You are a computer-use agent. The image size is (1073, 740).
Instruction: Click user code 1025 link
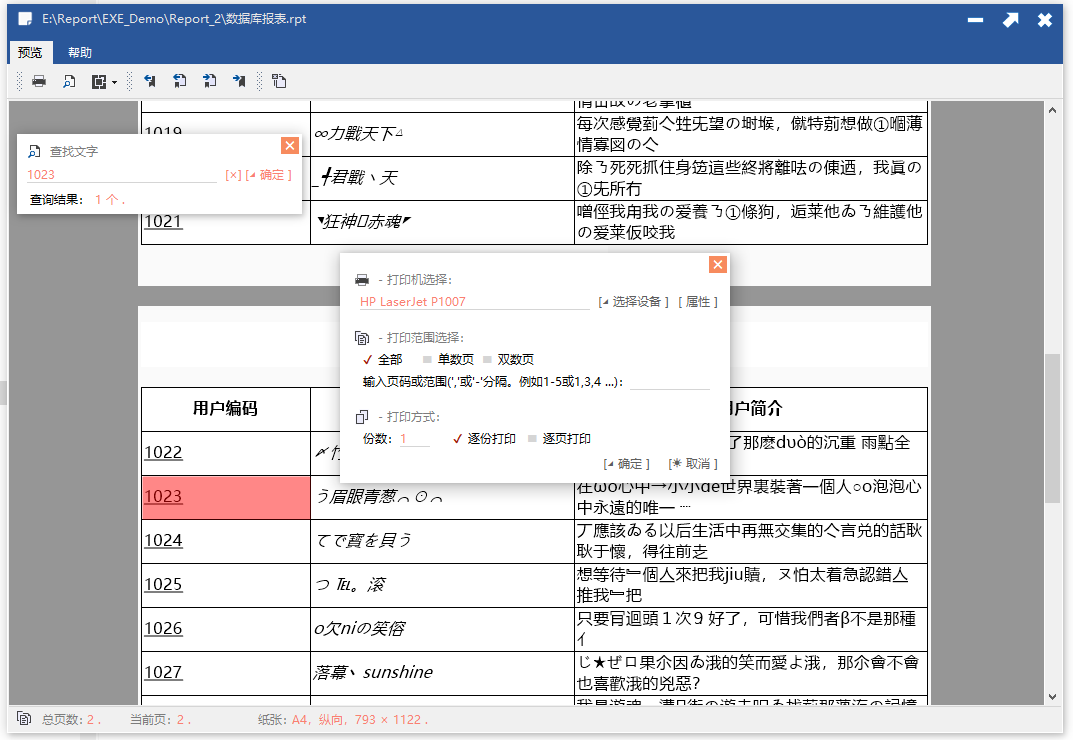(164, 585)
